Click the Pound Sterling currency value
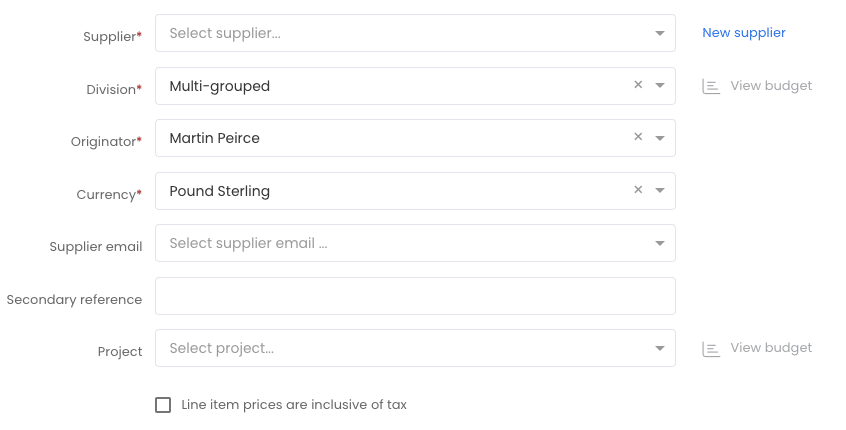The width and height of the screenshot is (846, 430). click(x=220, y=191)
